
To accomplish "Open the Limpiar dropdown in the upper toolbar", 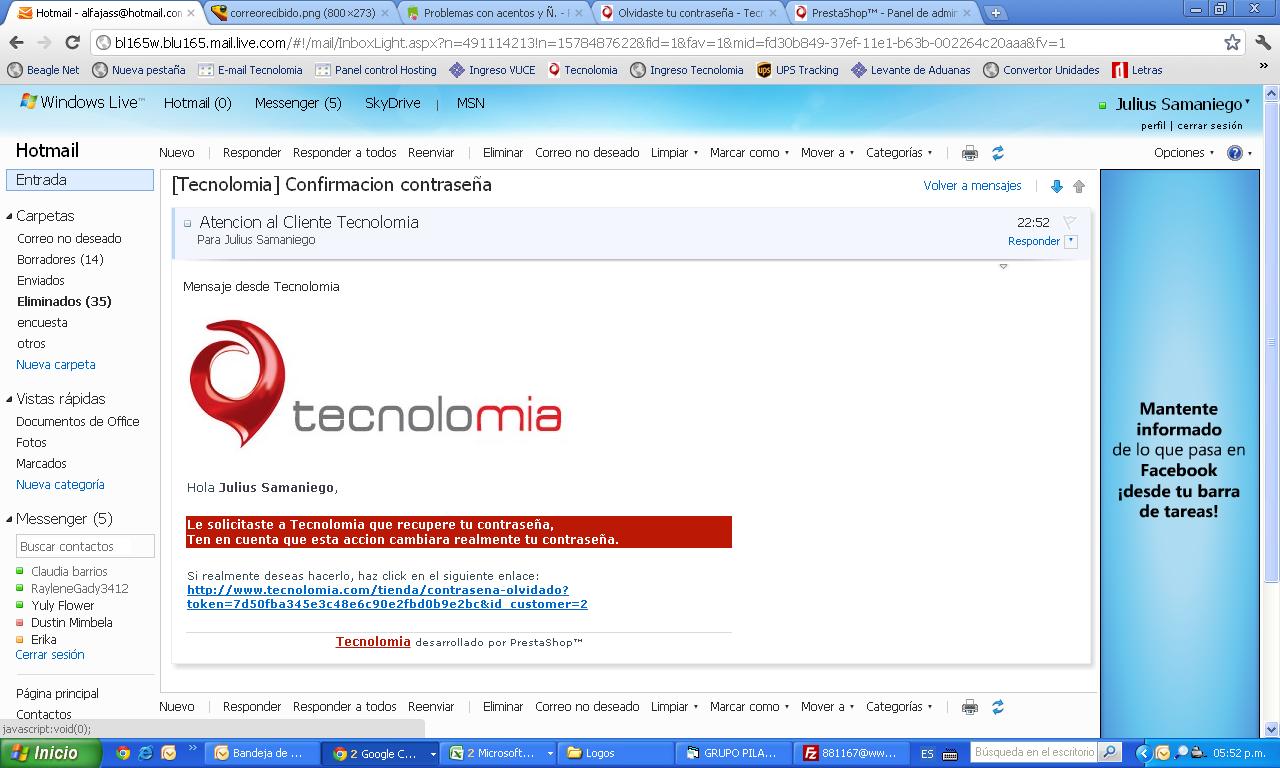I will (673, 153).
